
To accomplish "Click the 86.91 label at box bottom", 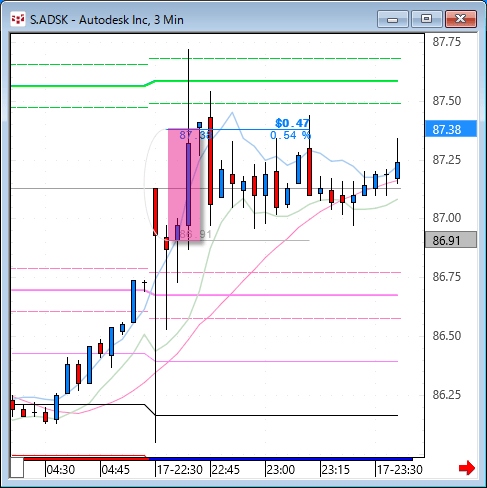I will pyautogui.click(x=195, y=234).
